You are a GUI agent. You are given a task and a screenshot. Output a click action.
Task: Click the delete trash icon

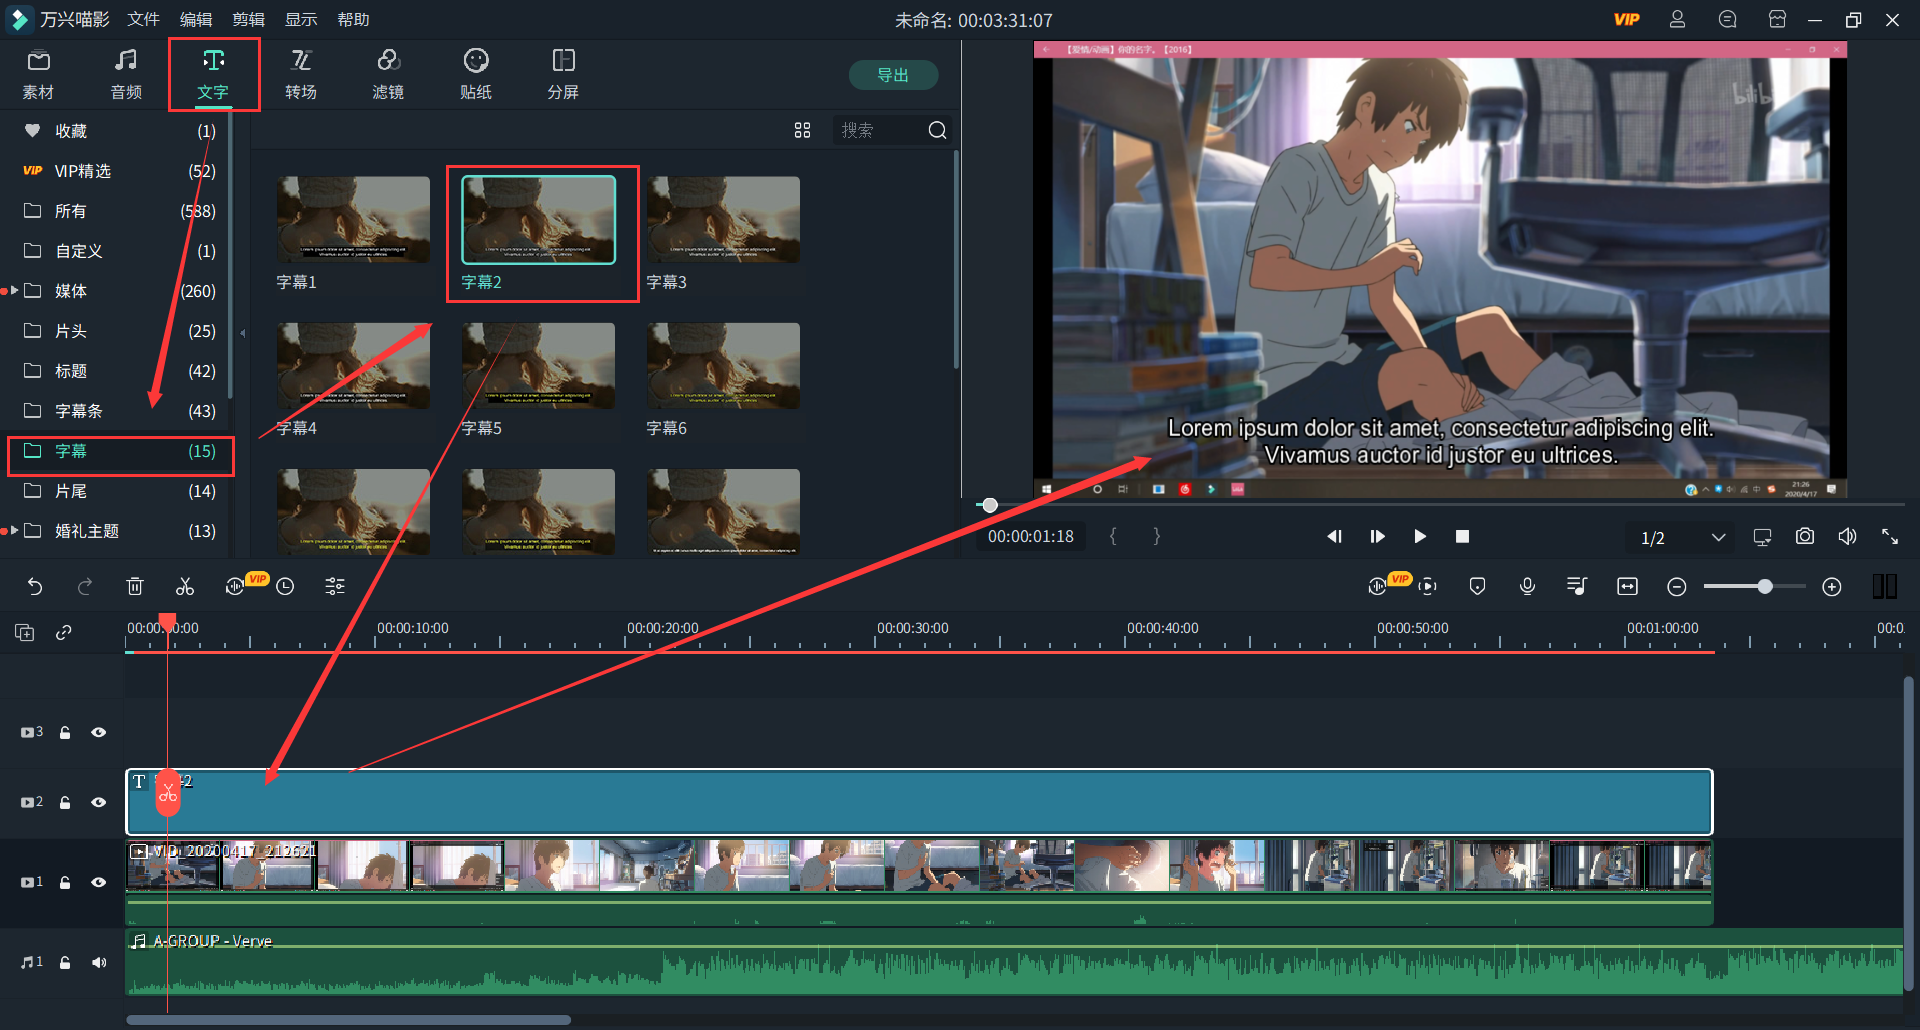click(135, 587)
